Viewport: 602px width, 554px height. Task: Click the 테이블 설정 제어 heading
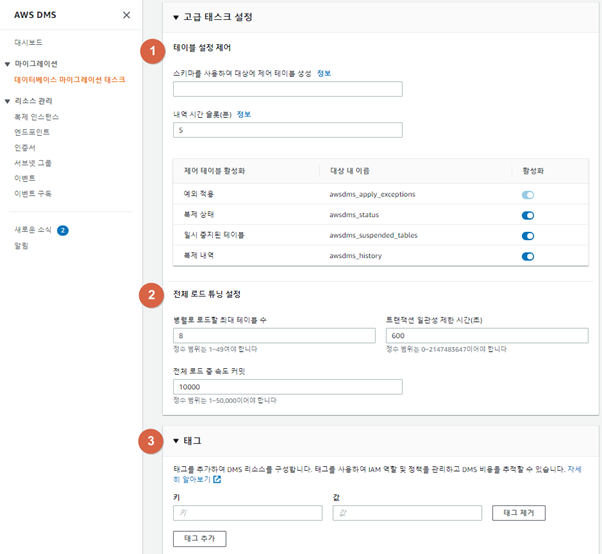pyautogui.click(x=202, y=48)
